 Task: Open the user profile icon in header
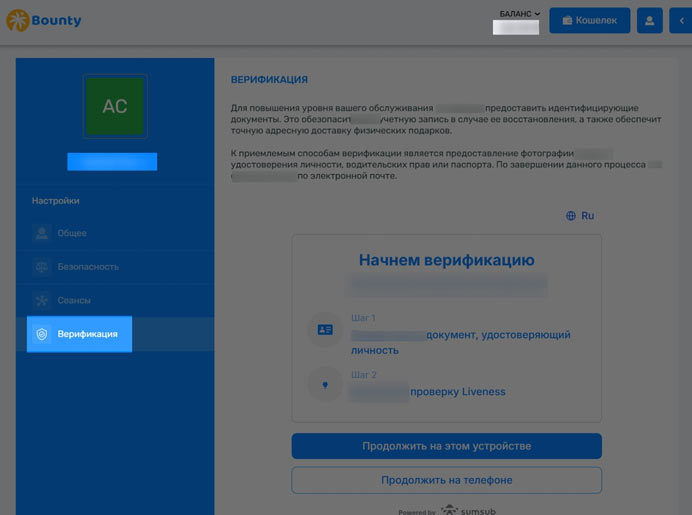649,20
